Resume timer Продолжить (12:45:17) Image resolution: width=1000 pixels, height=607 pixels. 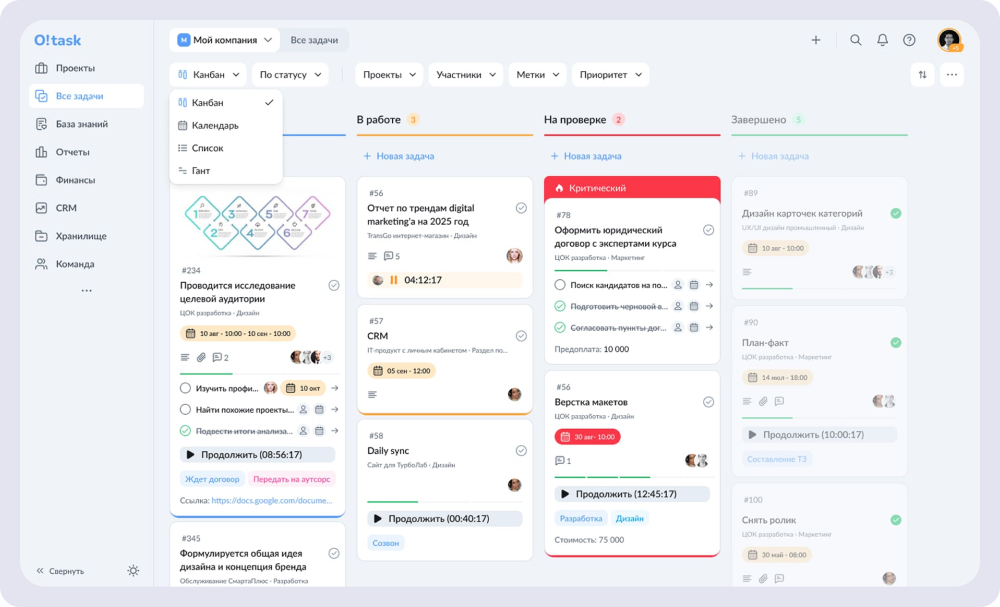632,494
